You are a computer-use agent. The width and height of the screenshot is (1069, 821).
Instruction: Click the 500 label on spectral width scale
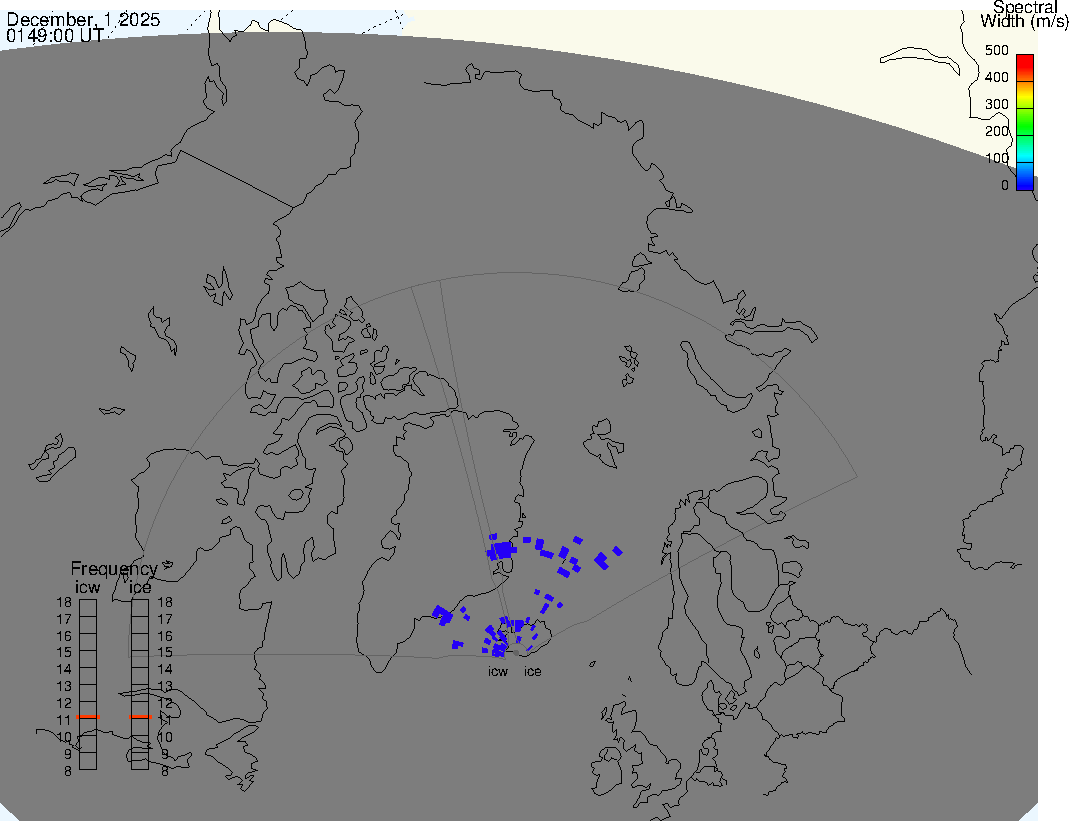point(997,50)
